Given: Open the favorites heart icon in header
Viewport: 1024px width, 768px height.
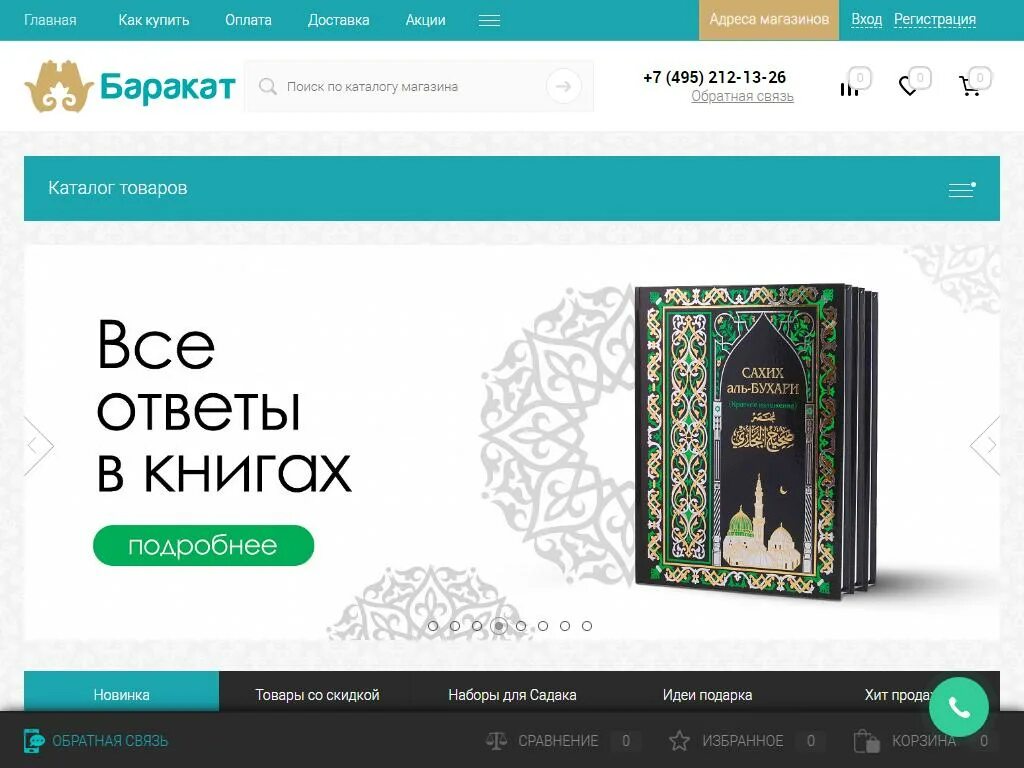Looking at the screenshot, I should (908, 86).
